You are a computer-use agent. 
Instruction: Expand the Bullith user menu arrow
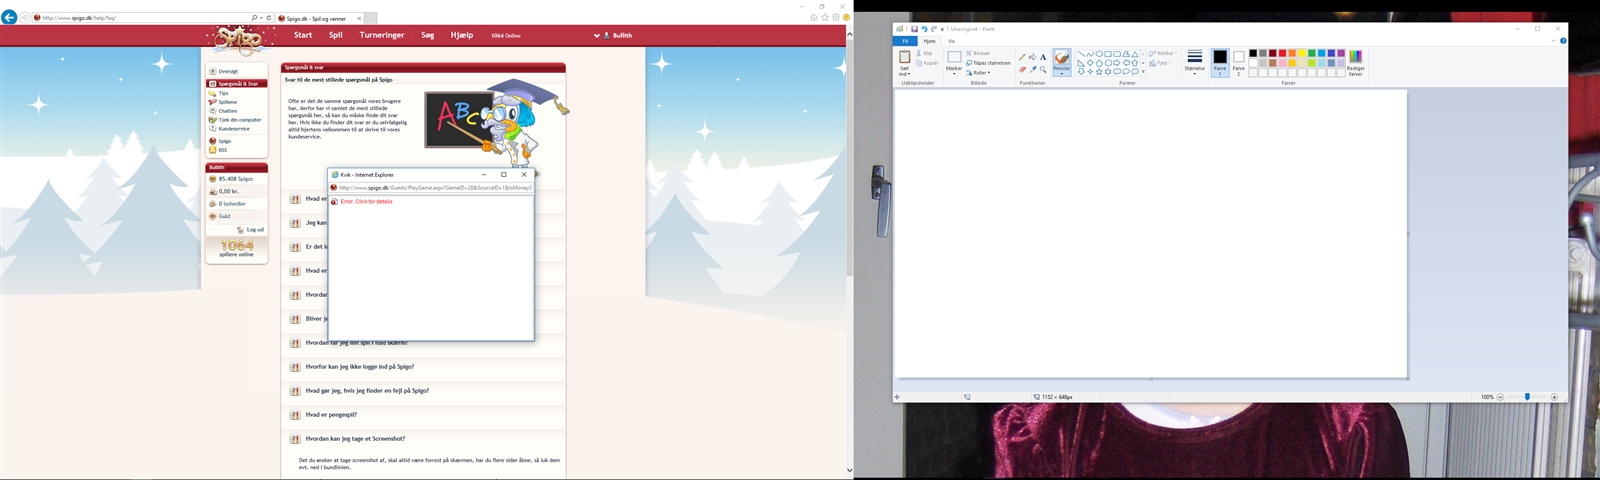597,36
